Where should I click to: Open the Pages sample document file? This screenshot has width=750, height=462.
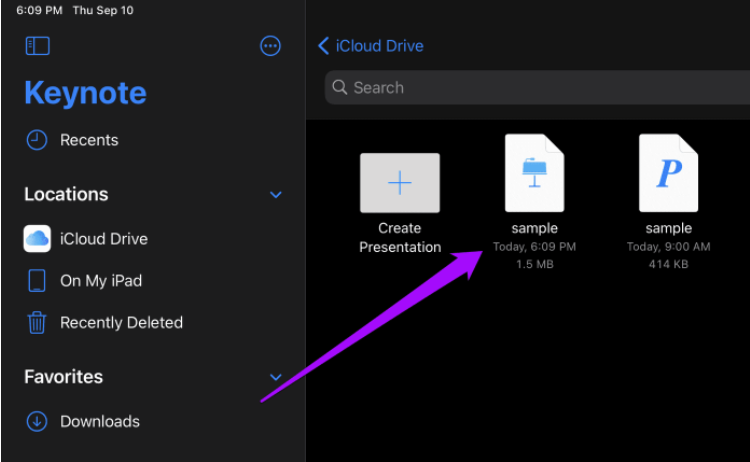(x=668, y=173)
